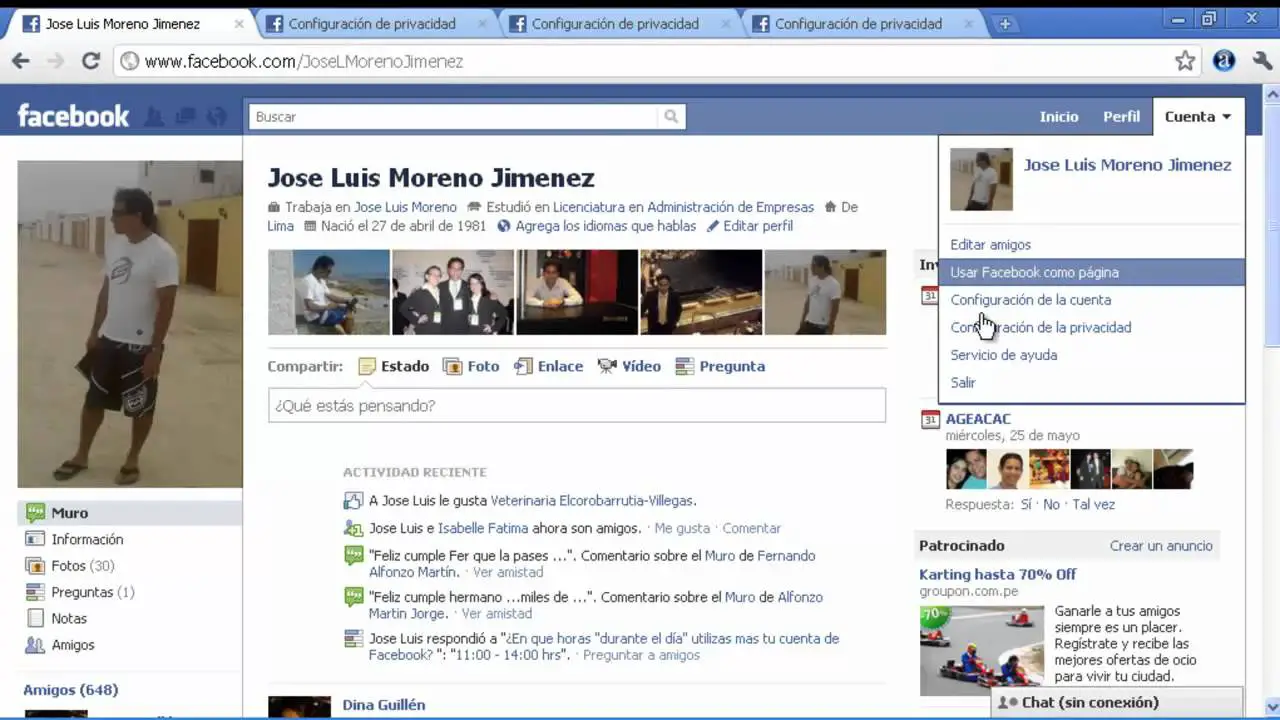Click the Editar perfil pencil icon

coord(712,226)
